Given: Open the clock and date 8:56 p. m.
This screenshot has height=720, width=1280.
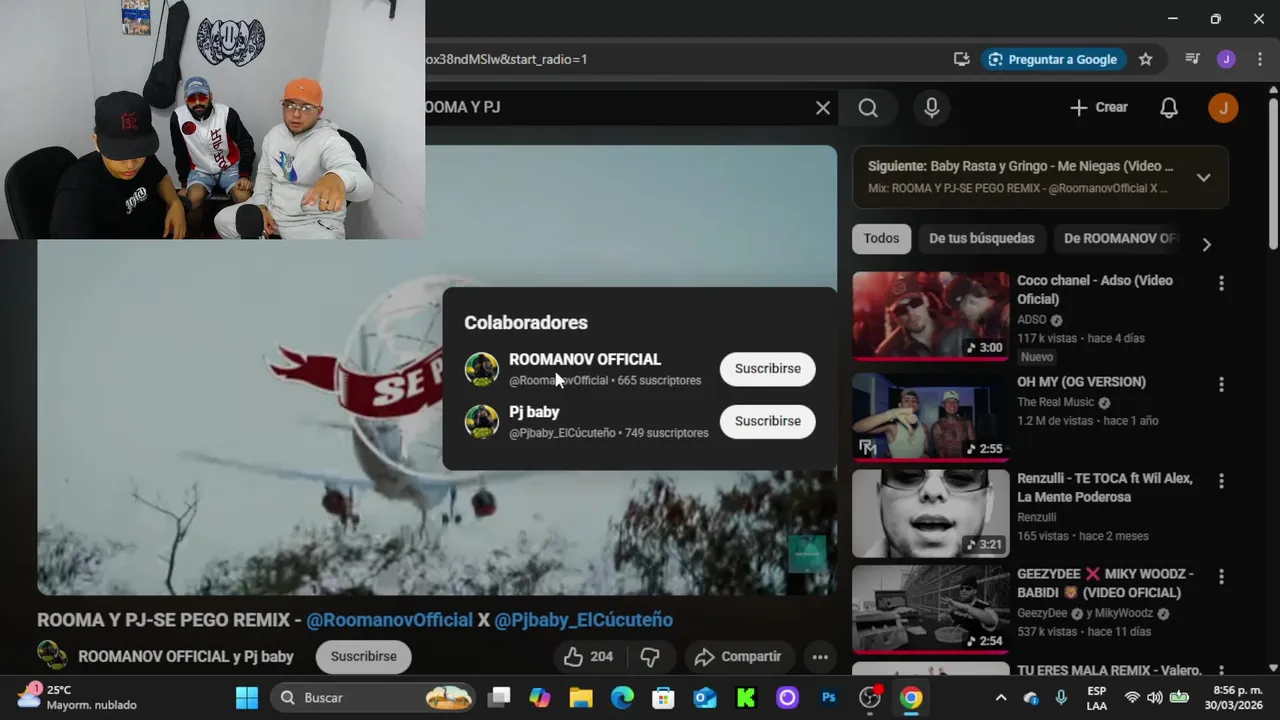Looking at the screenshot, I should point(1233,697).
